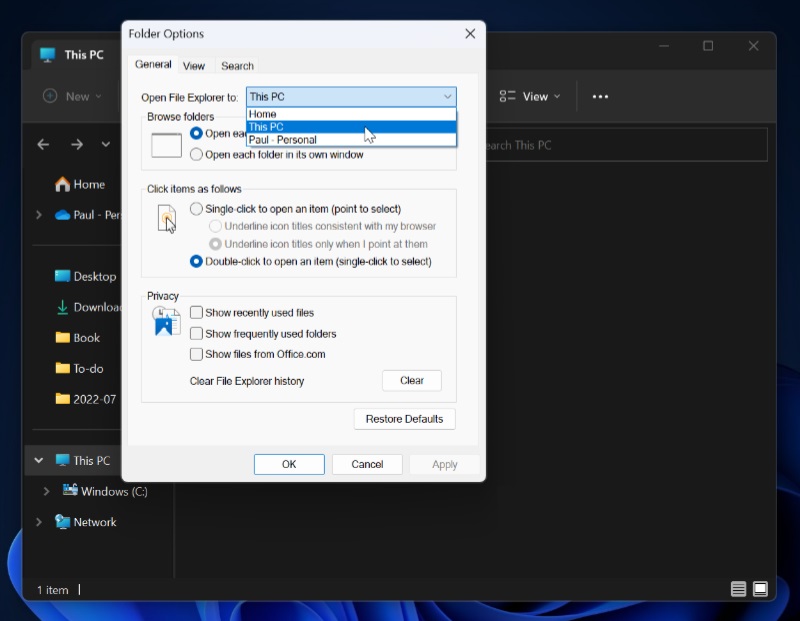Select the Network icon in navigation pane
This screenshot has height=621, width=800.
coord(63,522)
